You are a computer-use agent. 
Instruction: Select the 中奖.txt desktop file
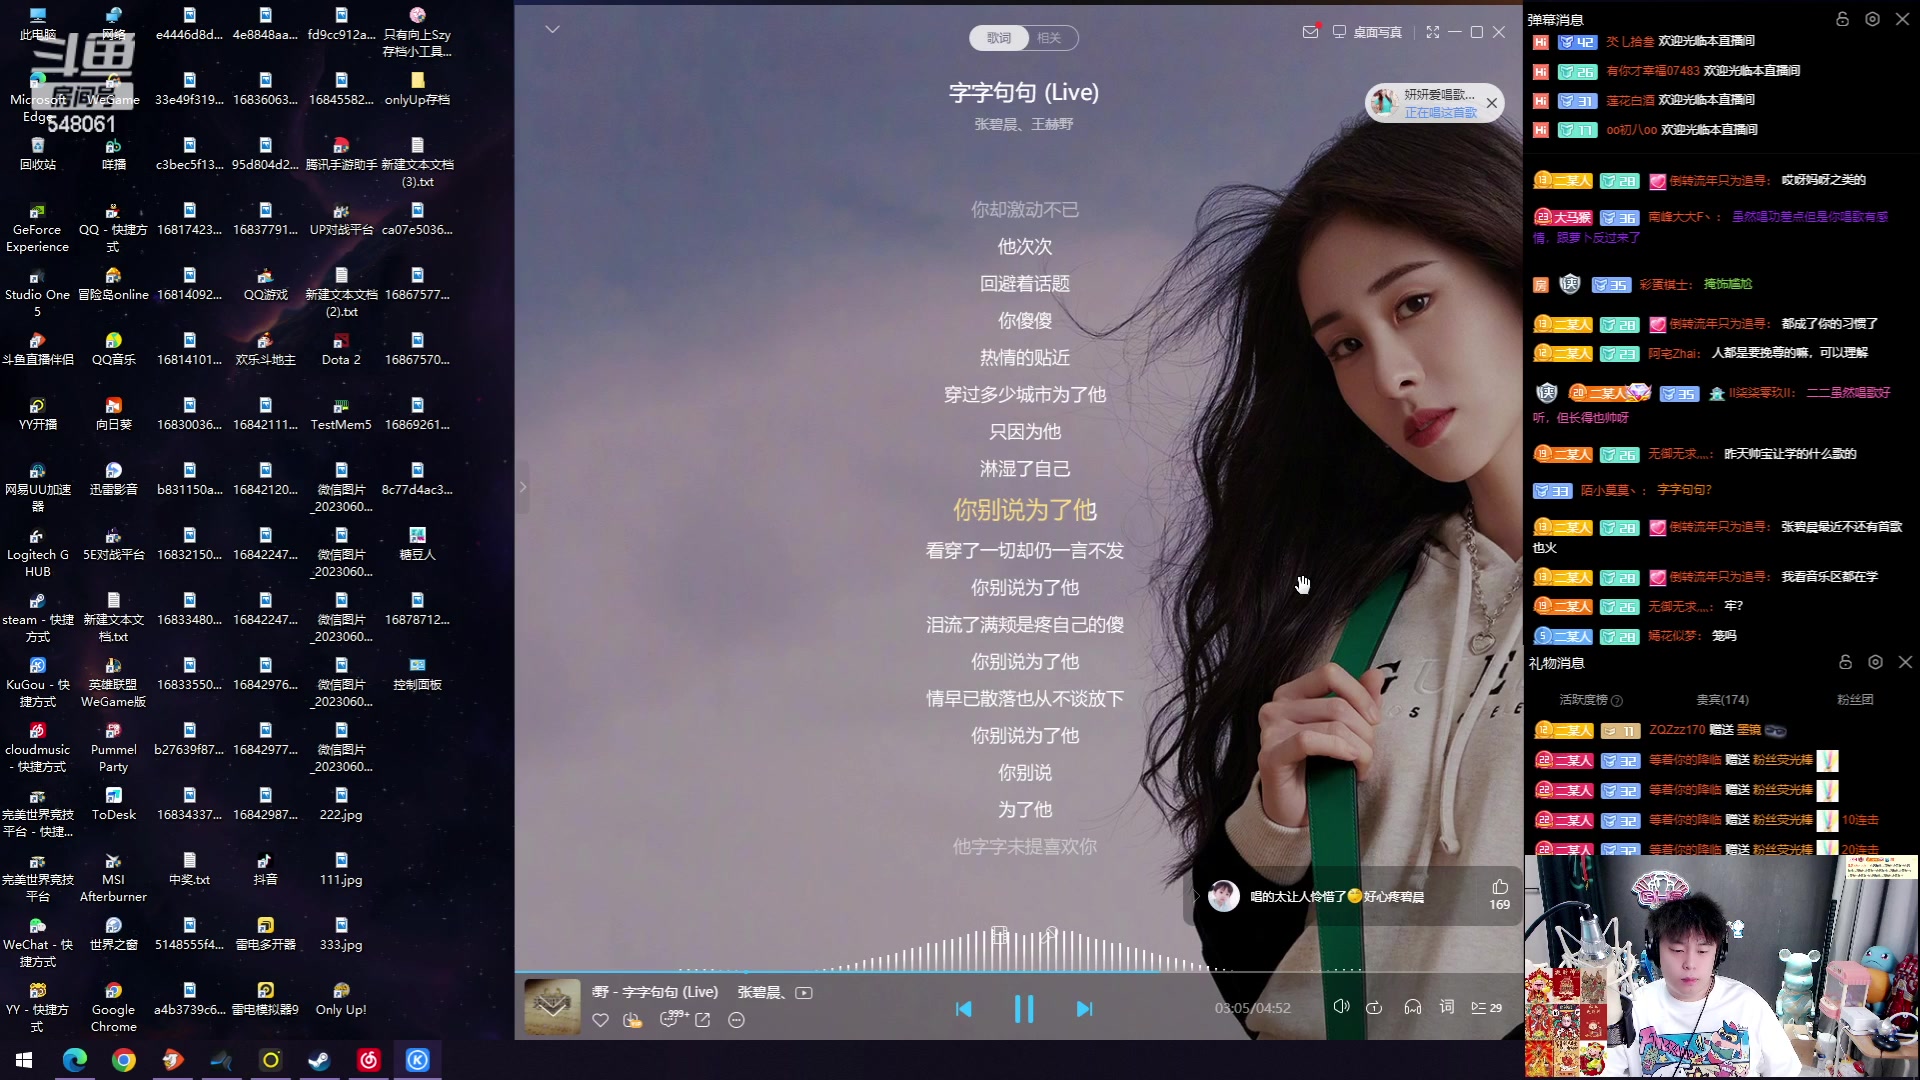point(189,869)
